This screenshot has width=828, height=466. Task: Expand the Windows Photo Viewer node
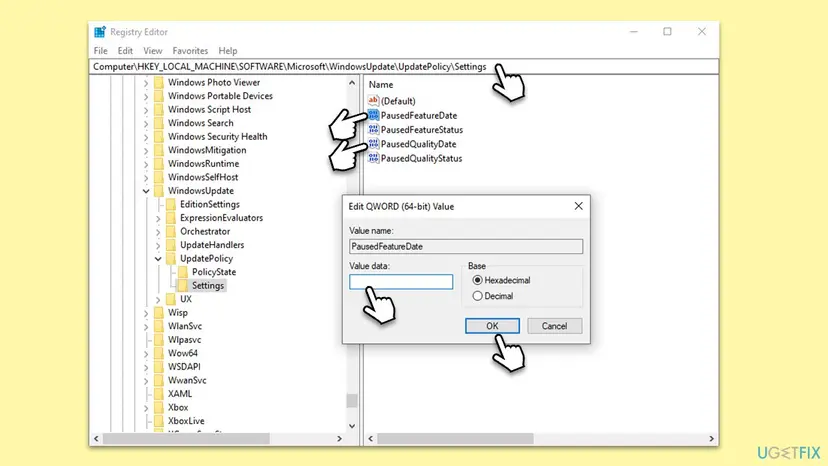[x=146, y=82]
